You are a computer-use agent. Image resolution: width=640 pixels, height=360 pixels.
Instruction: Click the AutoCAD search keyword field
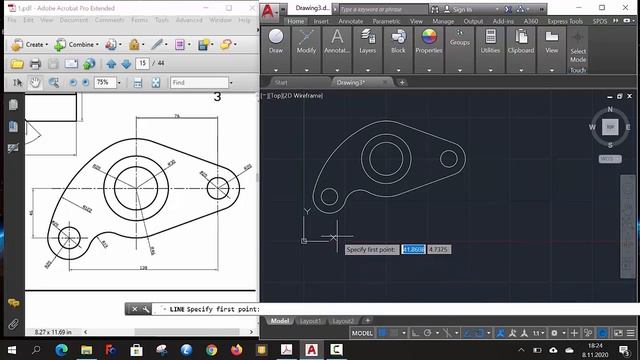pyautogui.click(x=383, y=9)
